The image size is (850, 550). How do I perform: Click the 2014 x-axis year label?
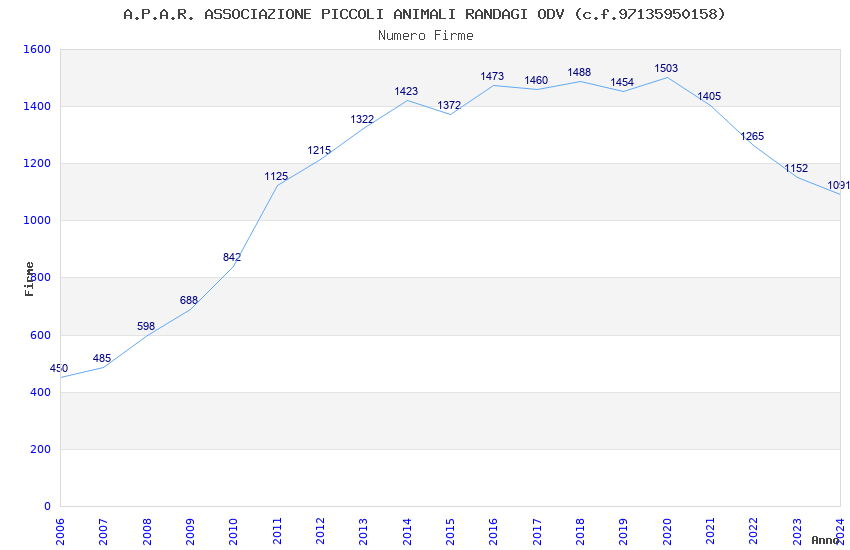407,532
